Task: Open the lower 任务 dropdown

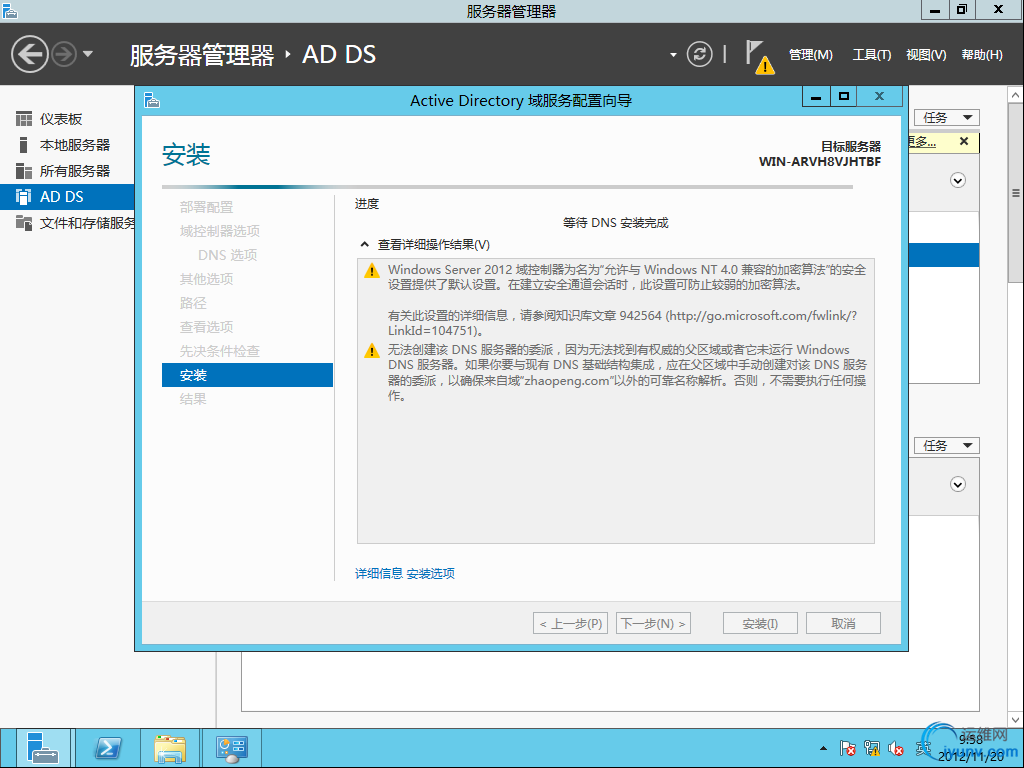Action: [946, 446]
